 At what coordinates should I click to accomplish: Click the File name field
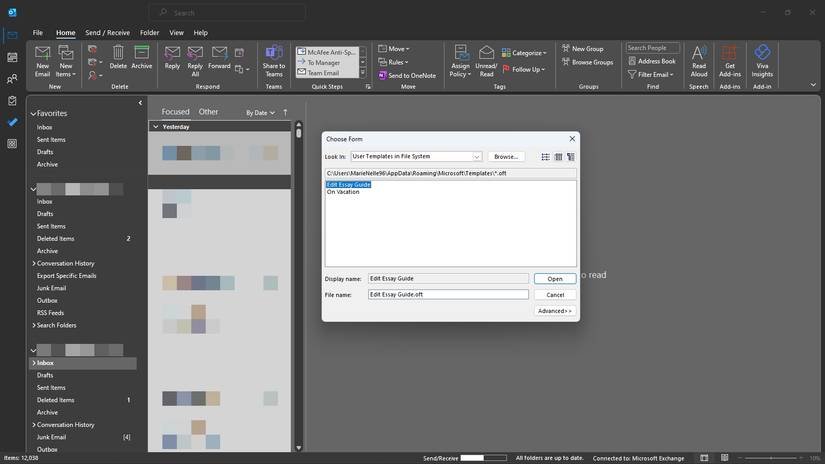click(448, 295)
